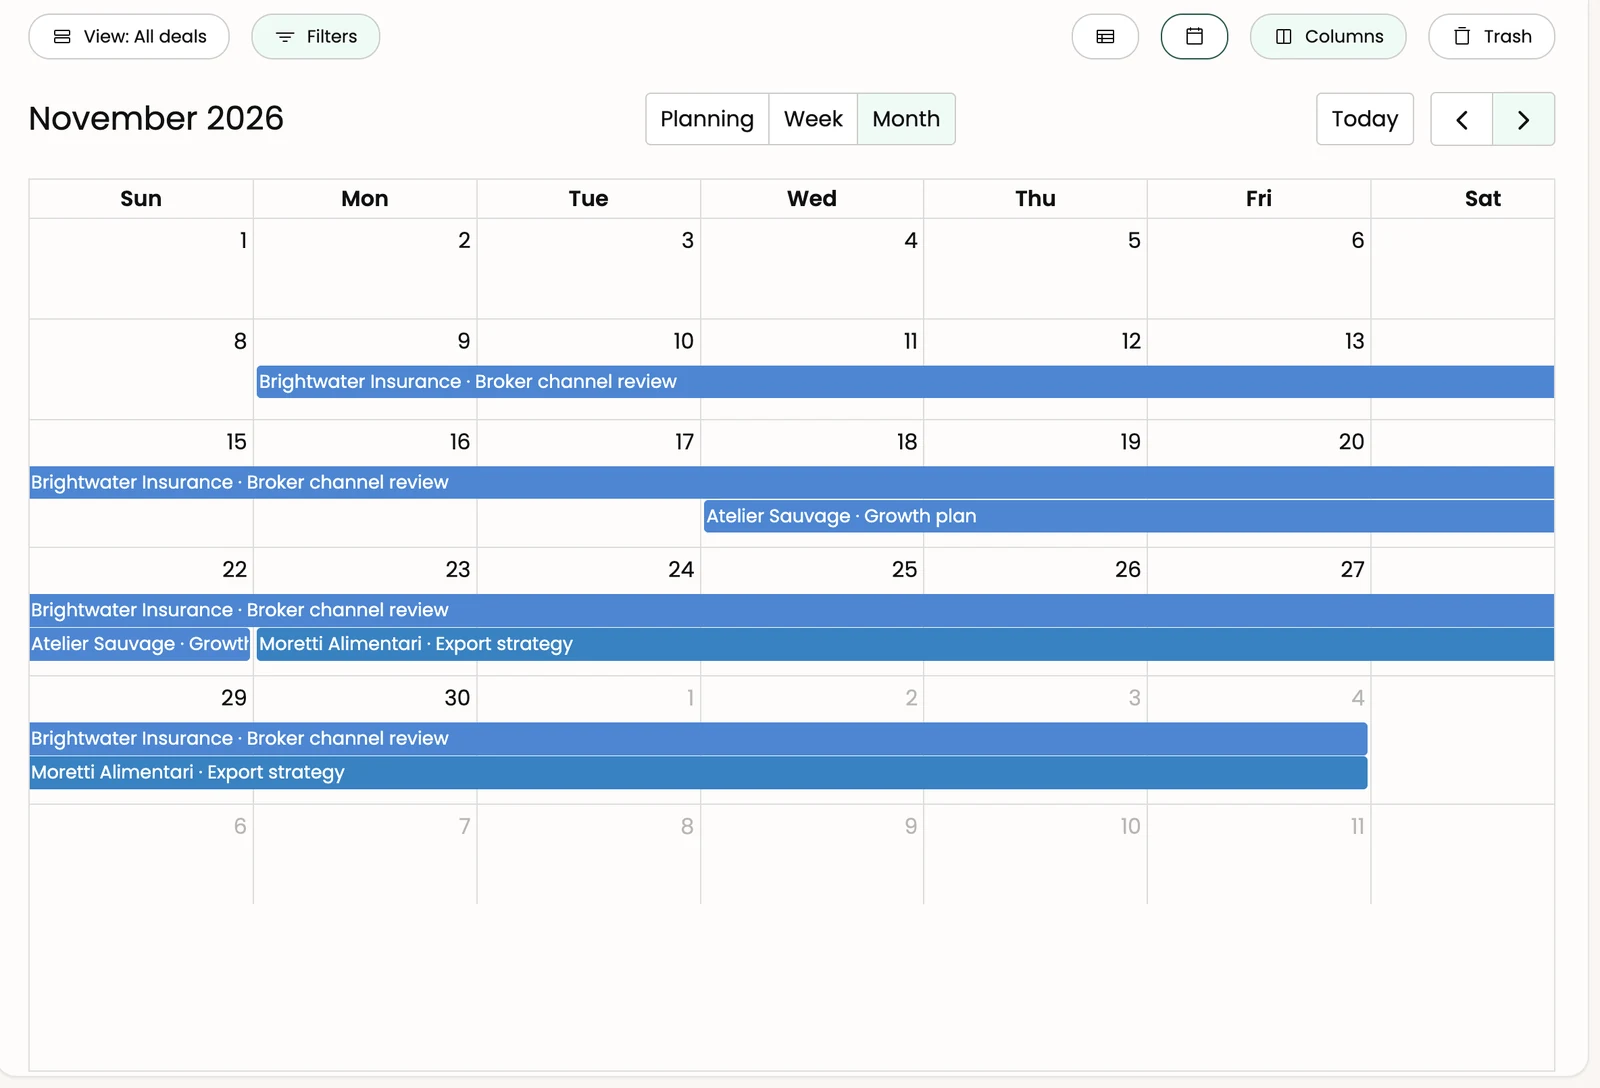Open Brightwater Insurance event starting November 9
Screen dimensions: 1600x1088
click(x=905, y=382)
